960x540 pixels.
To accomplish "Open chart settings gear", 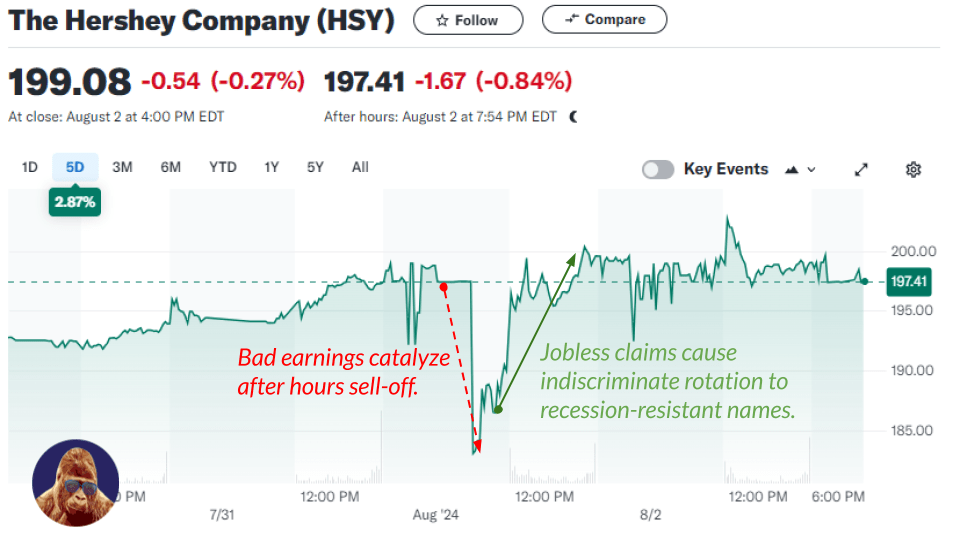I will coord(913,170).
